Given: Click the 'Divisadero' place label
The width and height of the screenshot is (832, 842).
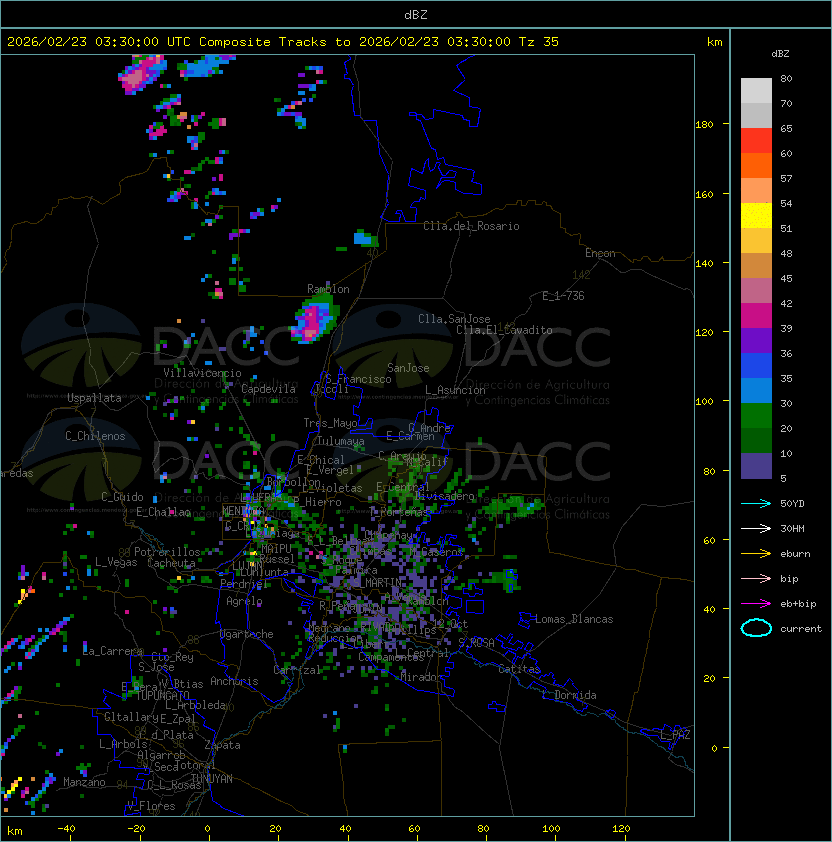Looking at the screenshot, I should coord(445,496).
